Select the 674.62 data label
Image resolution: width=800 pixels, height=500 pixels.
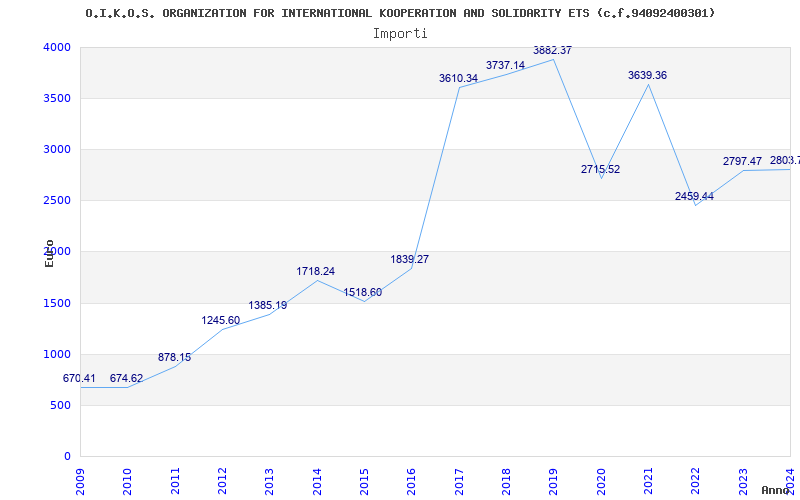click(126, 379)
